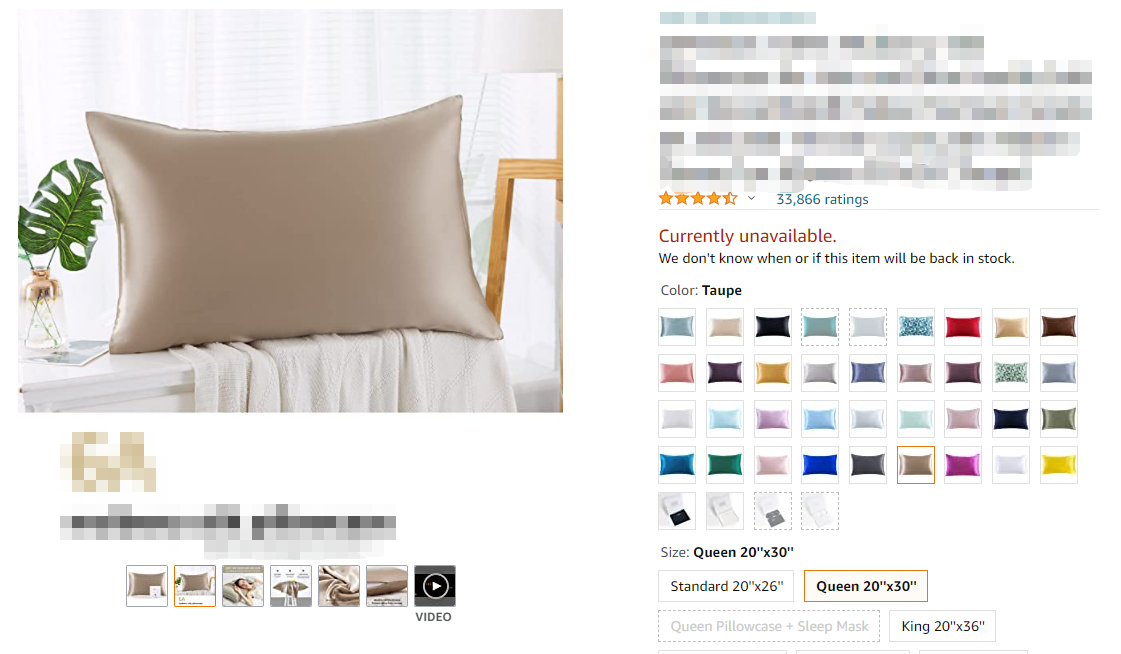
Task: Pick the yellow pillowcase color option
Action: coord(1058,465)
